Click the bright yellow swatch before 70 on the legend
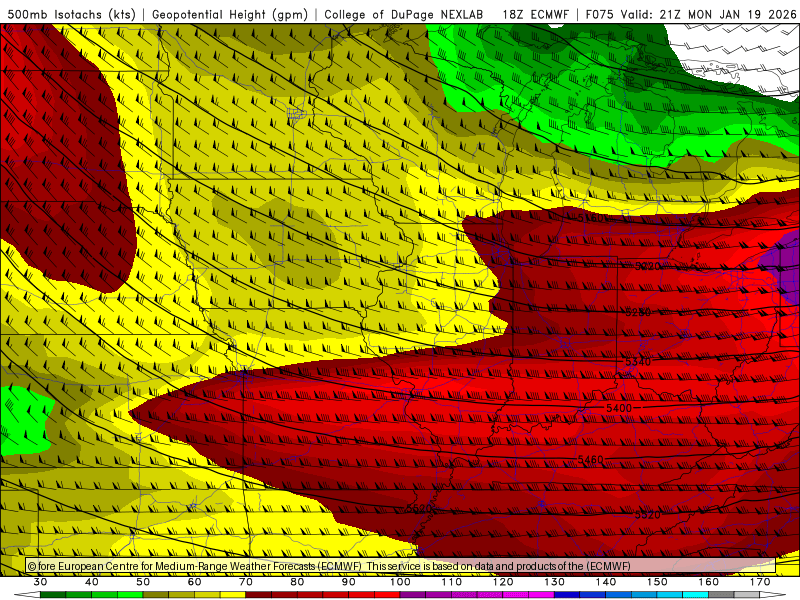 tap(233, 595)
